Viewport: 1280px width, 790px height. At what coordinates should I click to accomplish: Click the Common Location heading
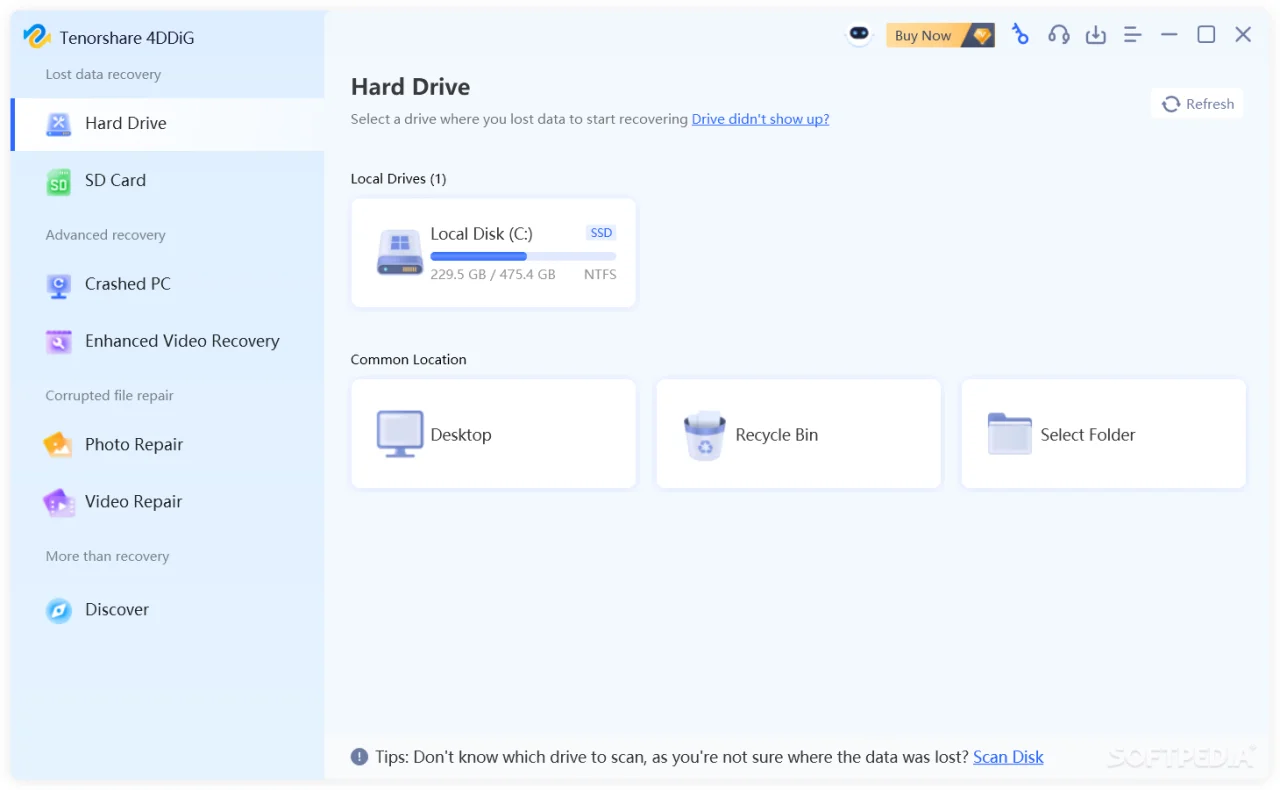click(408, 360)
